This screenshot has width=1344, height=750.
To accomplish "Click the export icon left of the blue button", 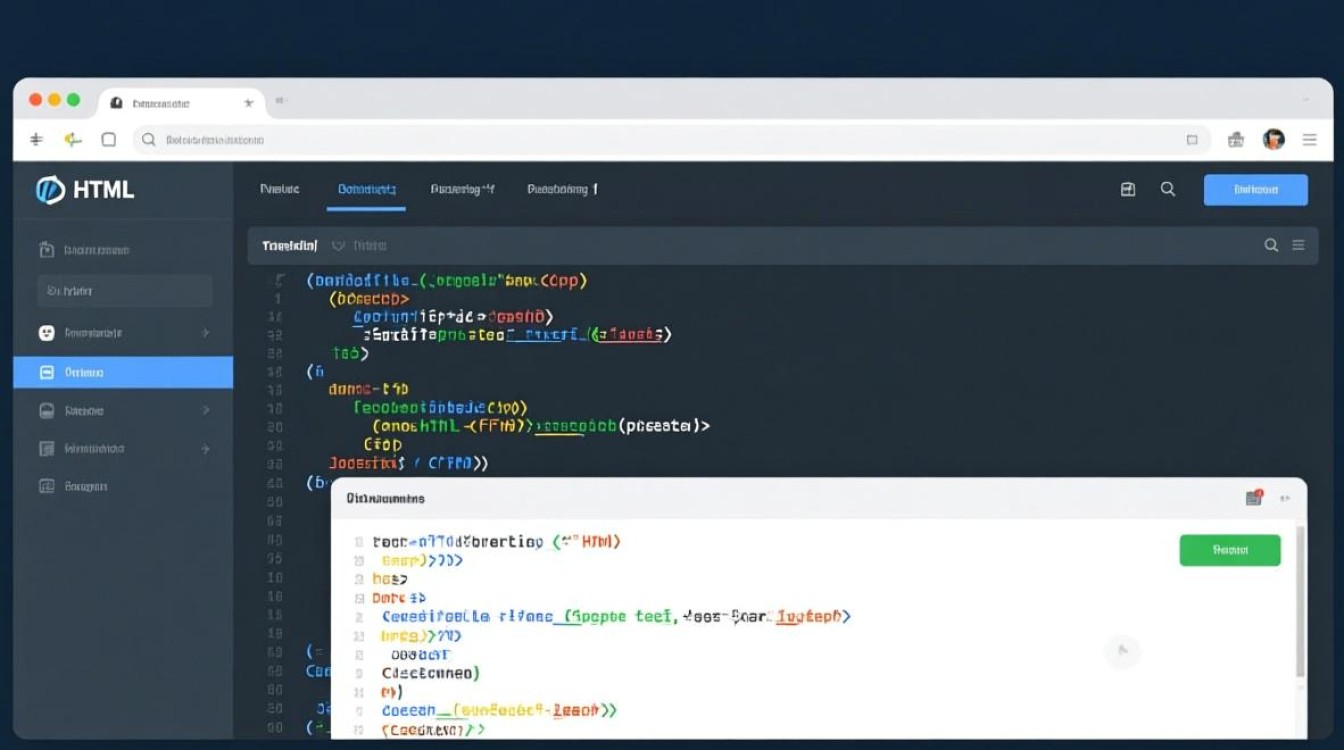I will tap(1128, 189).
